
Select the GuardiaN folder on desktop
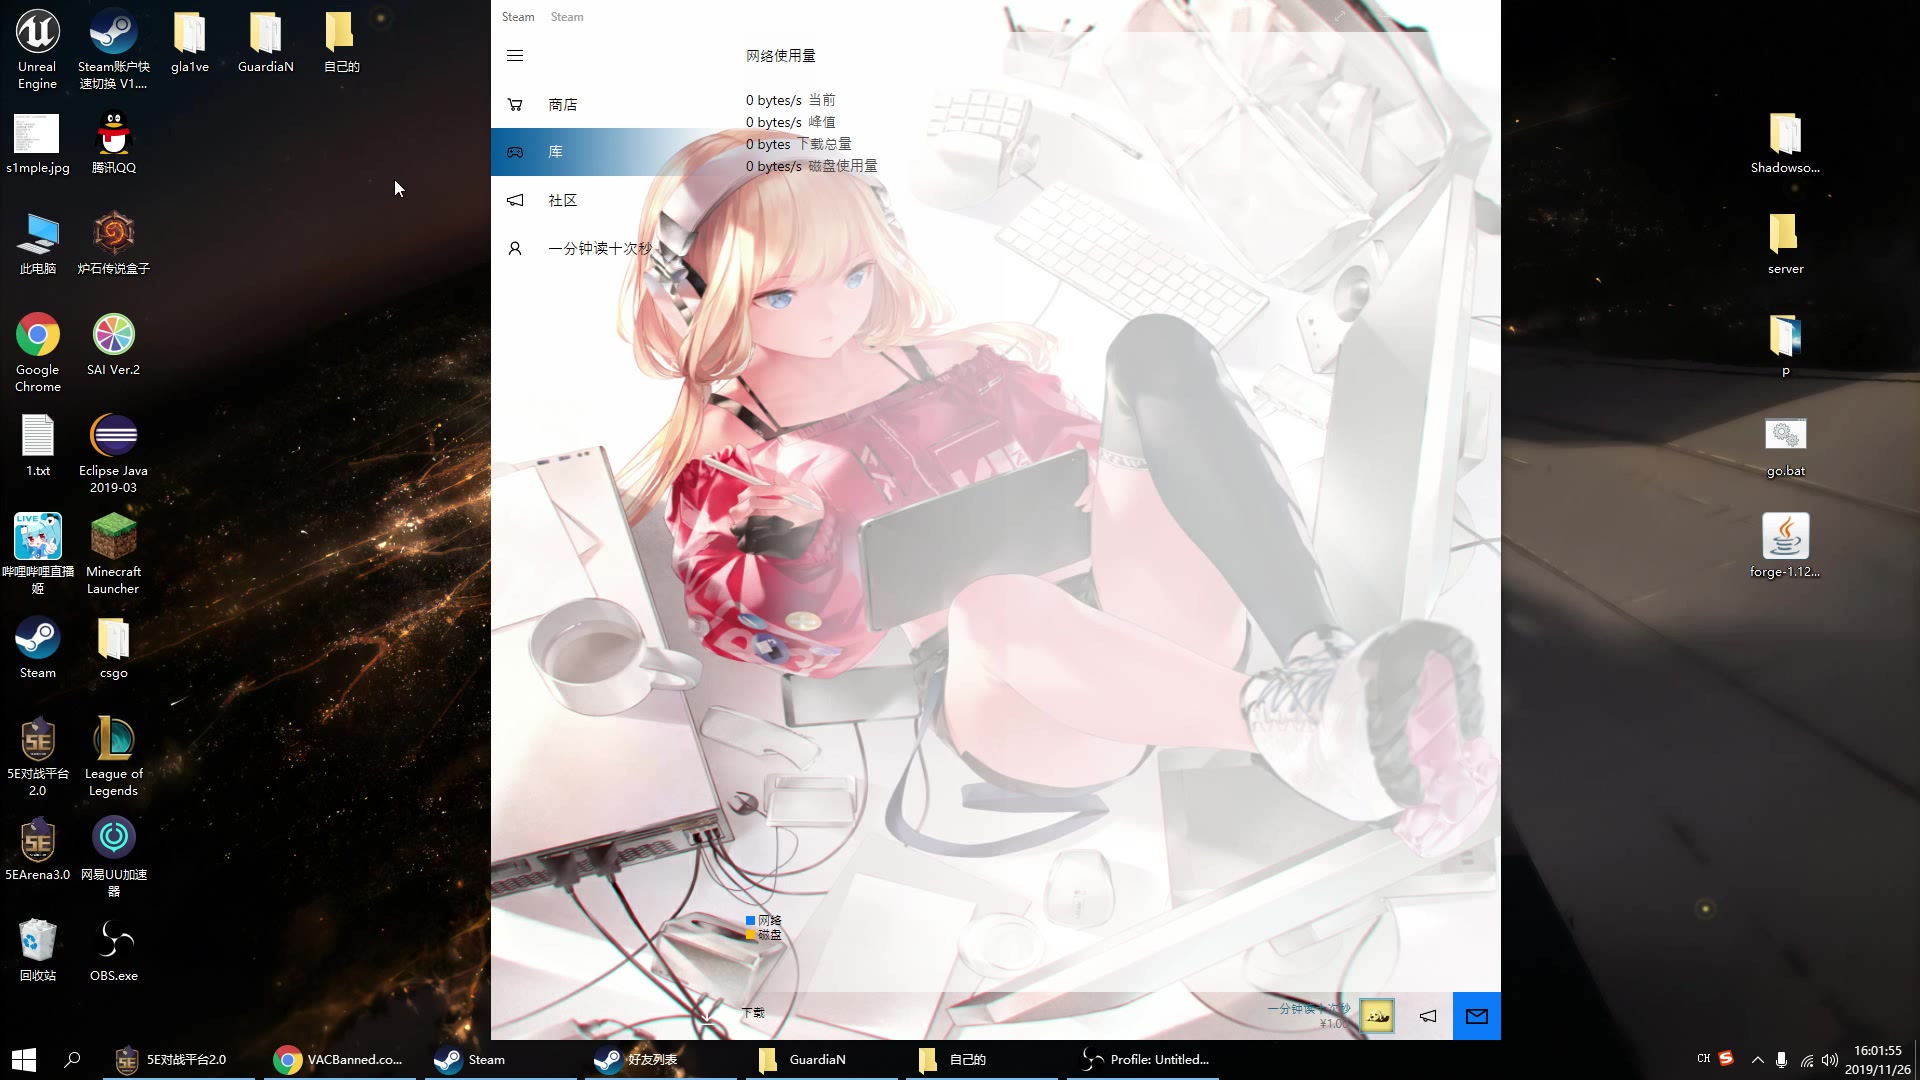(x=266, y=42)
